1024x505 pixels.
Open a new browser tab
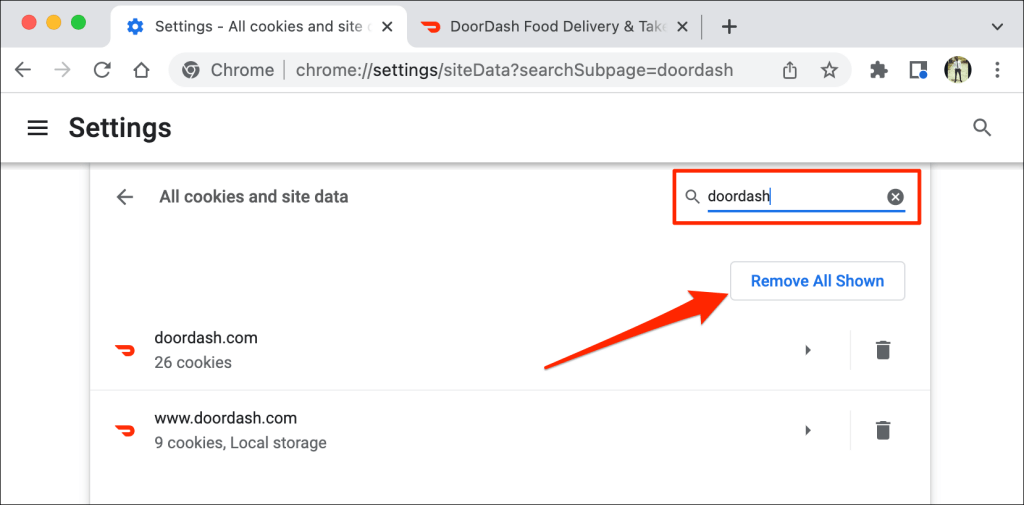pyautogui.click(x=729, y=27)
